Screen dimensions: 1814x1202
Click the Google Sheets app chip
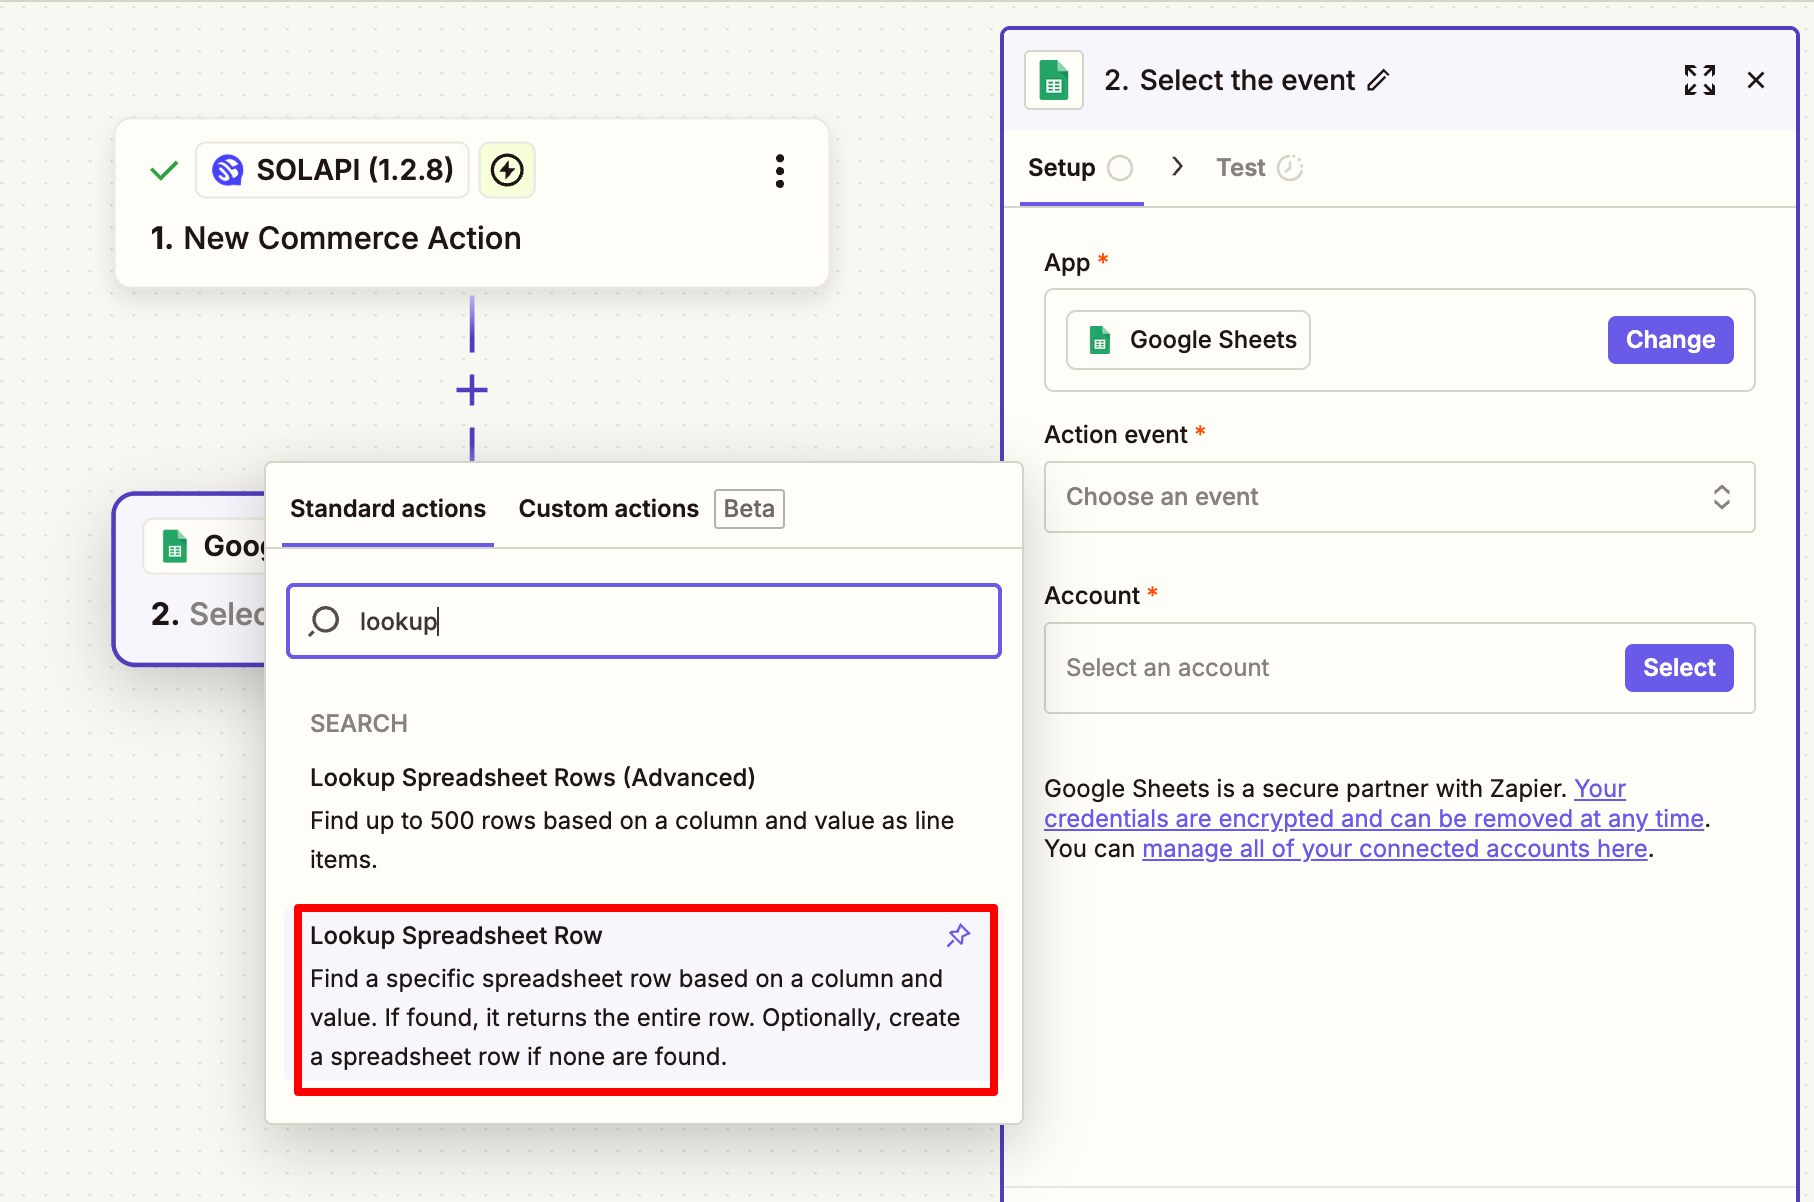[x=1188, y=340]
